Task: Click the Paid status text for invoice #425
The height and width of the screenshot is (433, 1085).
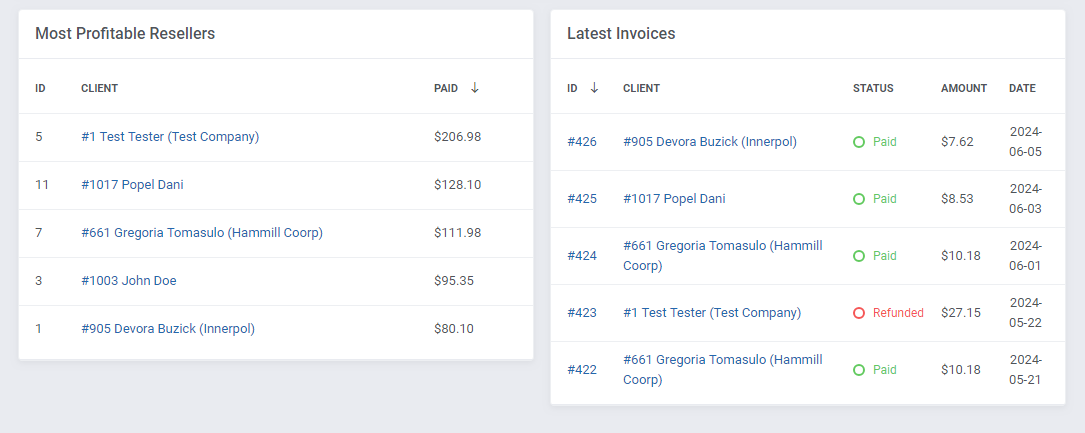Action: pos(884,199)
